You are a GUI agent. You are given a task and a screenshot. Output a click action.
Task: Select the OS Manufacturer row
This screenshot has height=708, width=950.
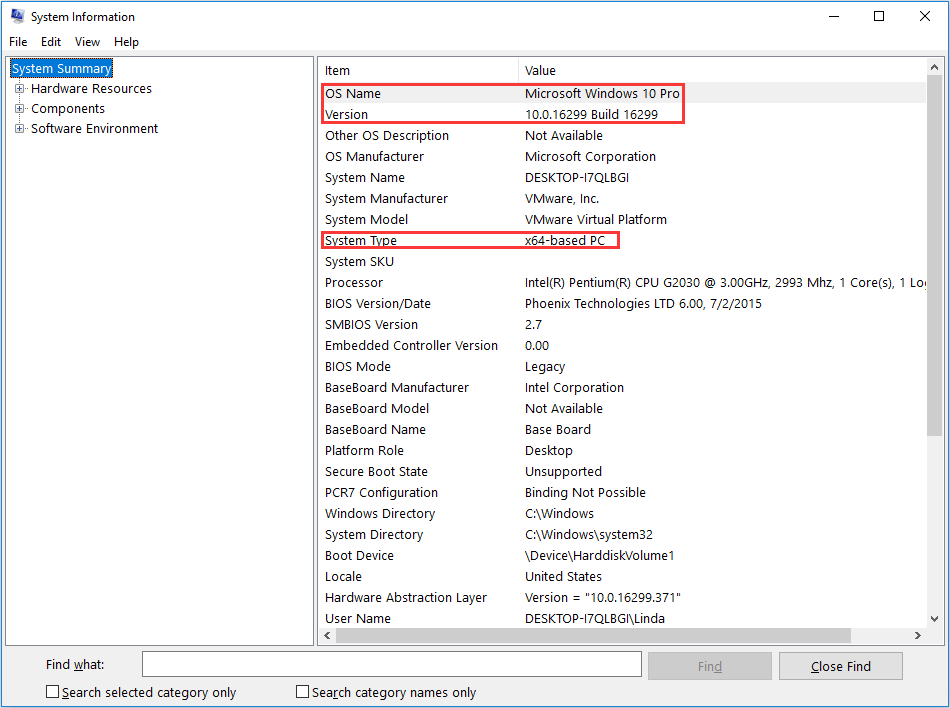(x=622, y=156)
